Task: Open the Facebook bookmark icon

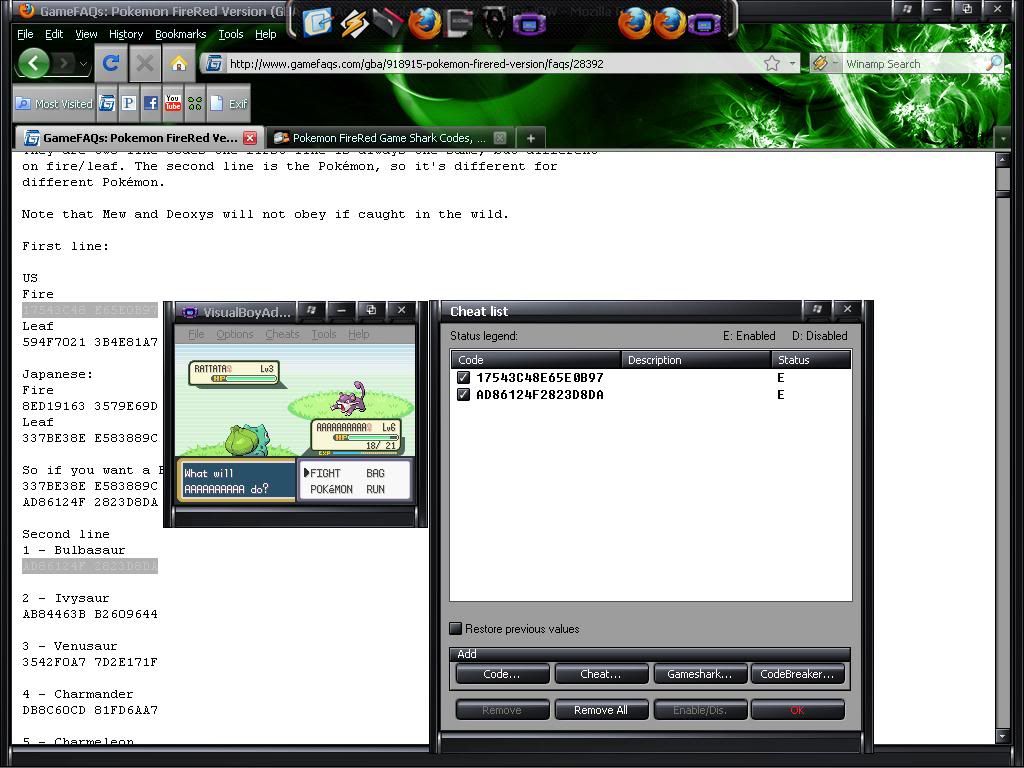Action: pyautogui.click(x=150, y=103)
